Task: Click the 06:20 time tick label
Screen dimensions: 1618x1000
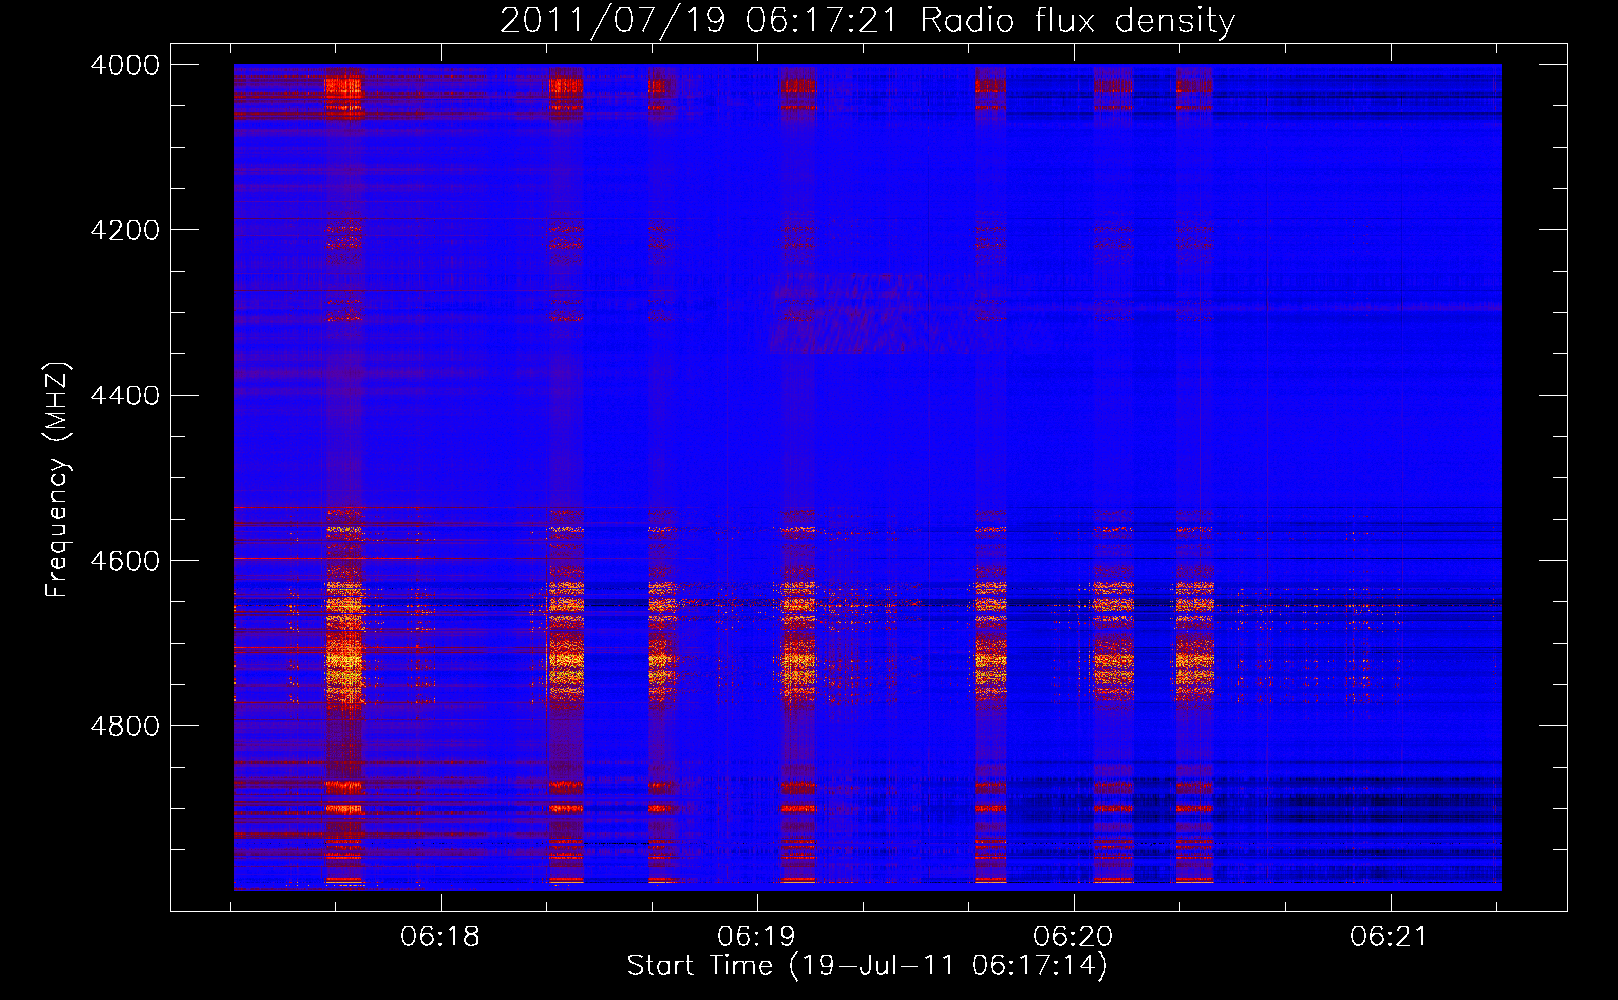Action: click(1073, 937)
